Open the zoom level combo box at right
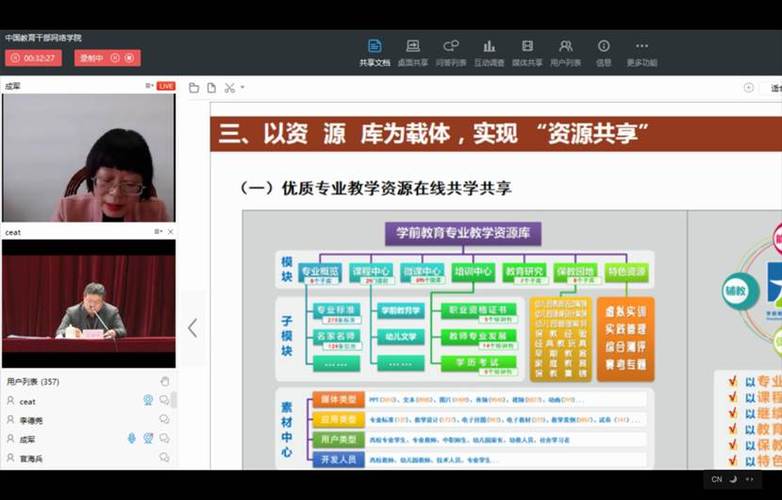 tap(771, 88)
